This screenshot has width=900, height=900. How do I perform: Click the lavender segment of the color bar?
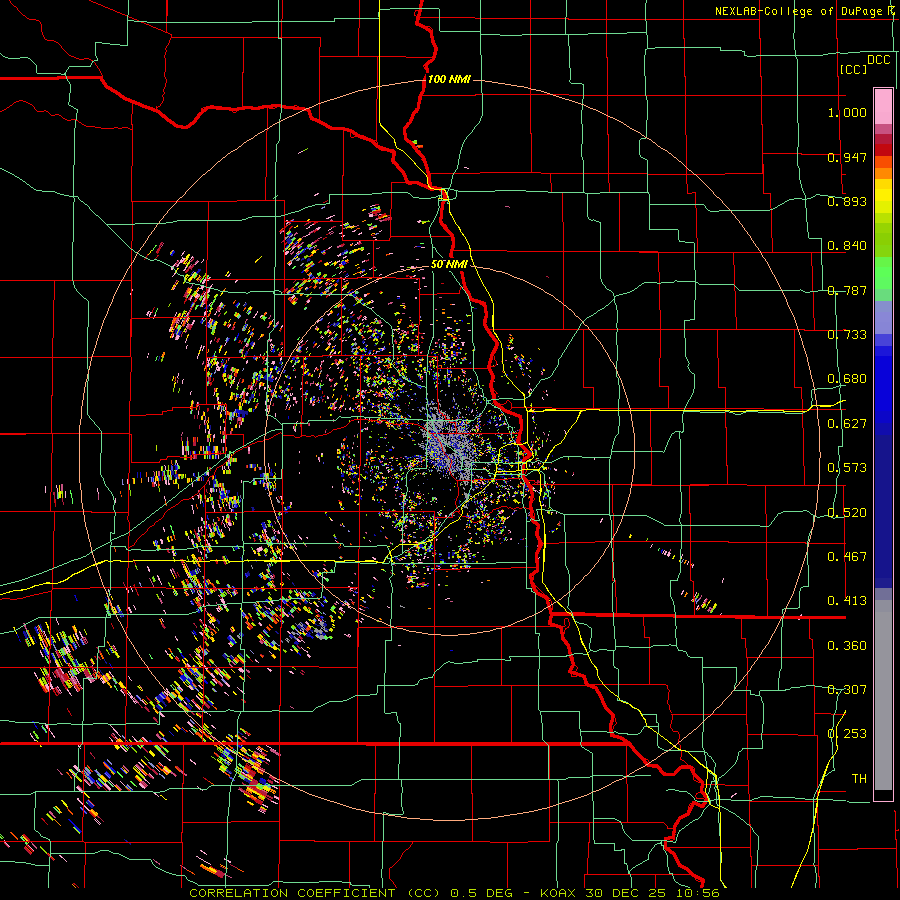(x=883, y=318)
